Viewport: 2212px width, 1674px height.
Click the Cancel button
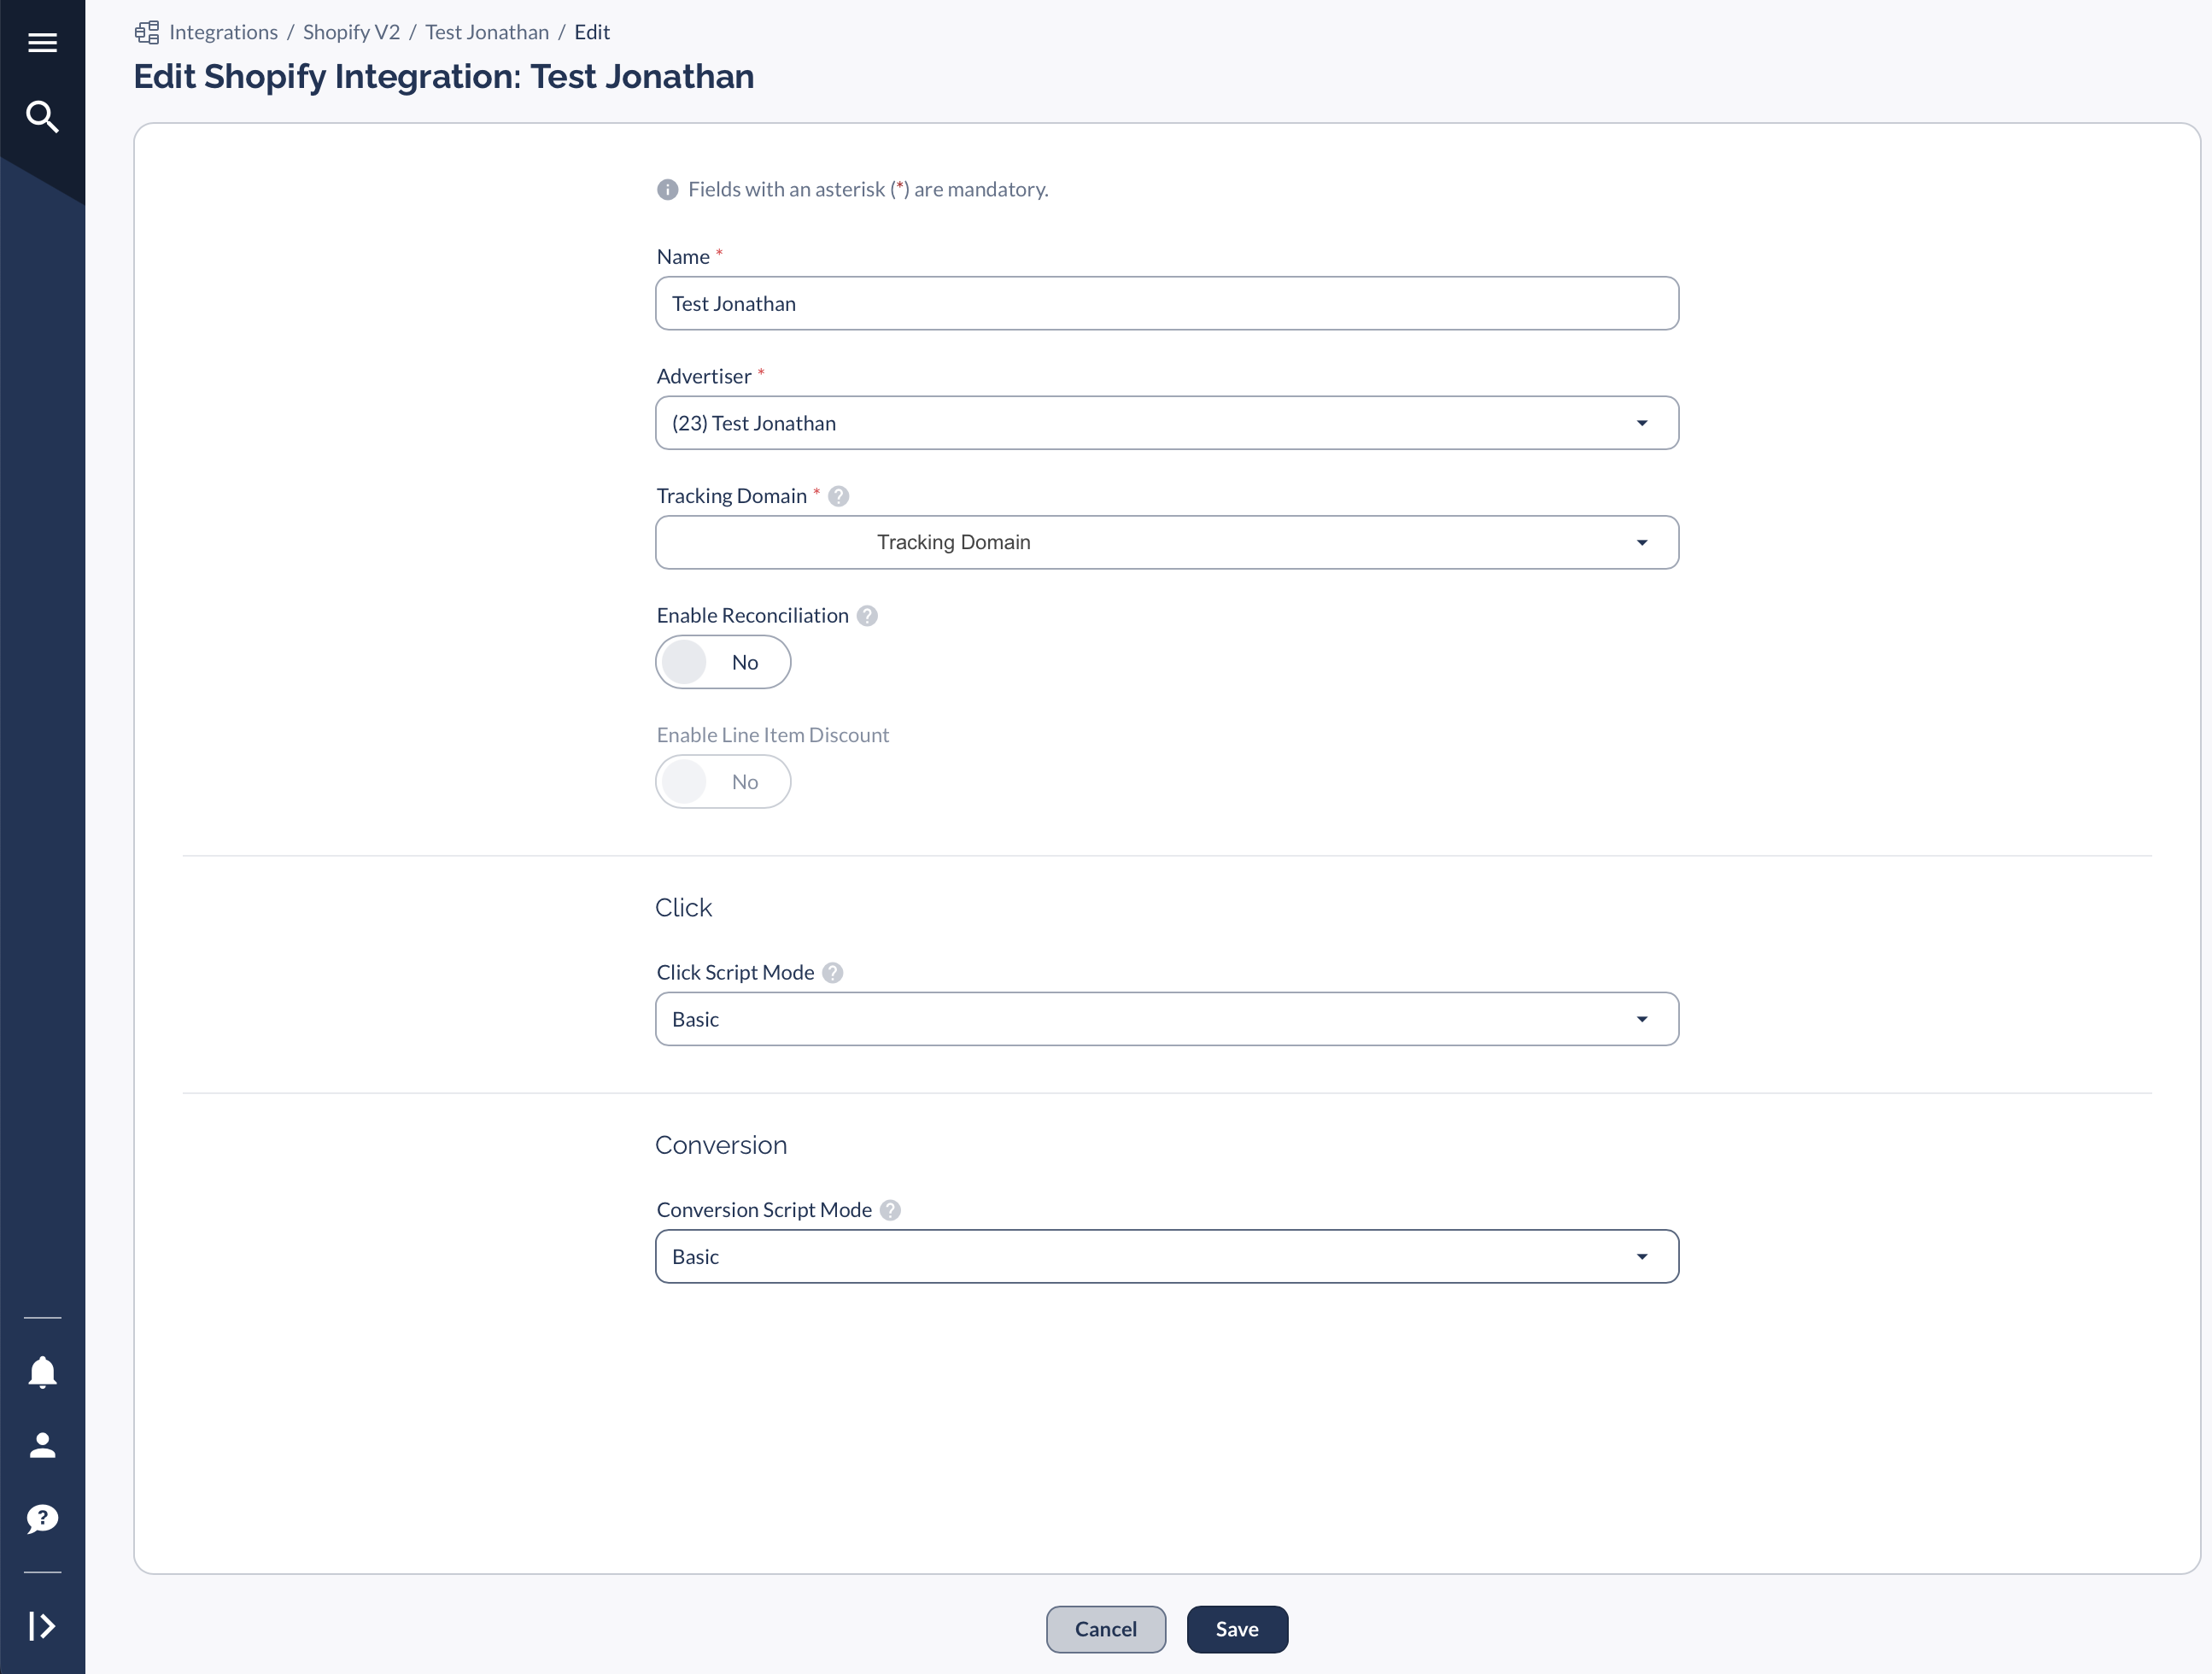click(x=1106, y=1629)
